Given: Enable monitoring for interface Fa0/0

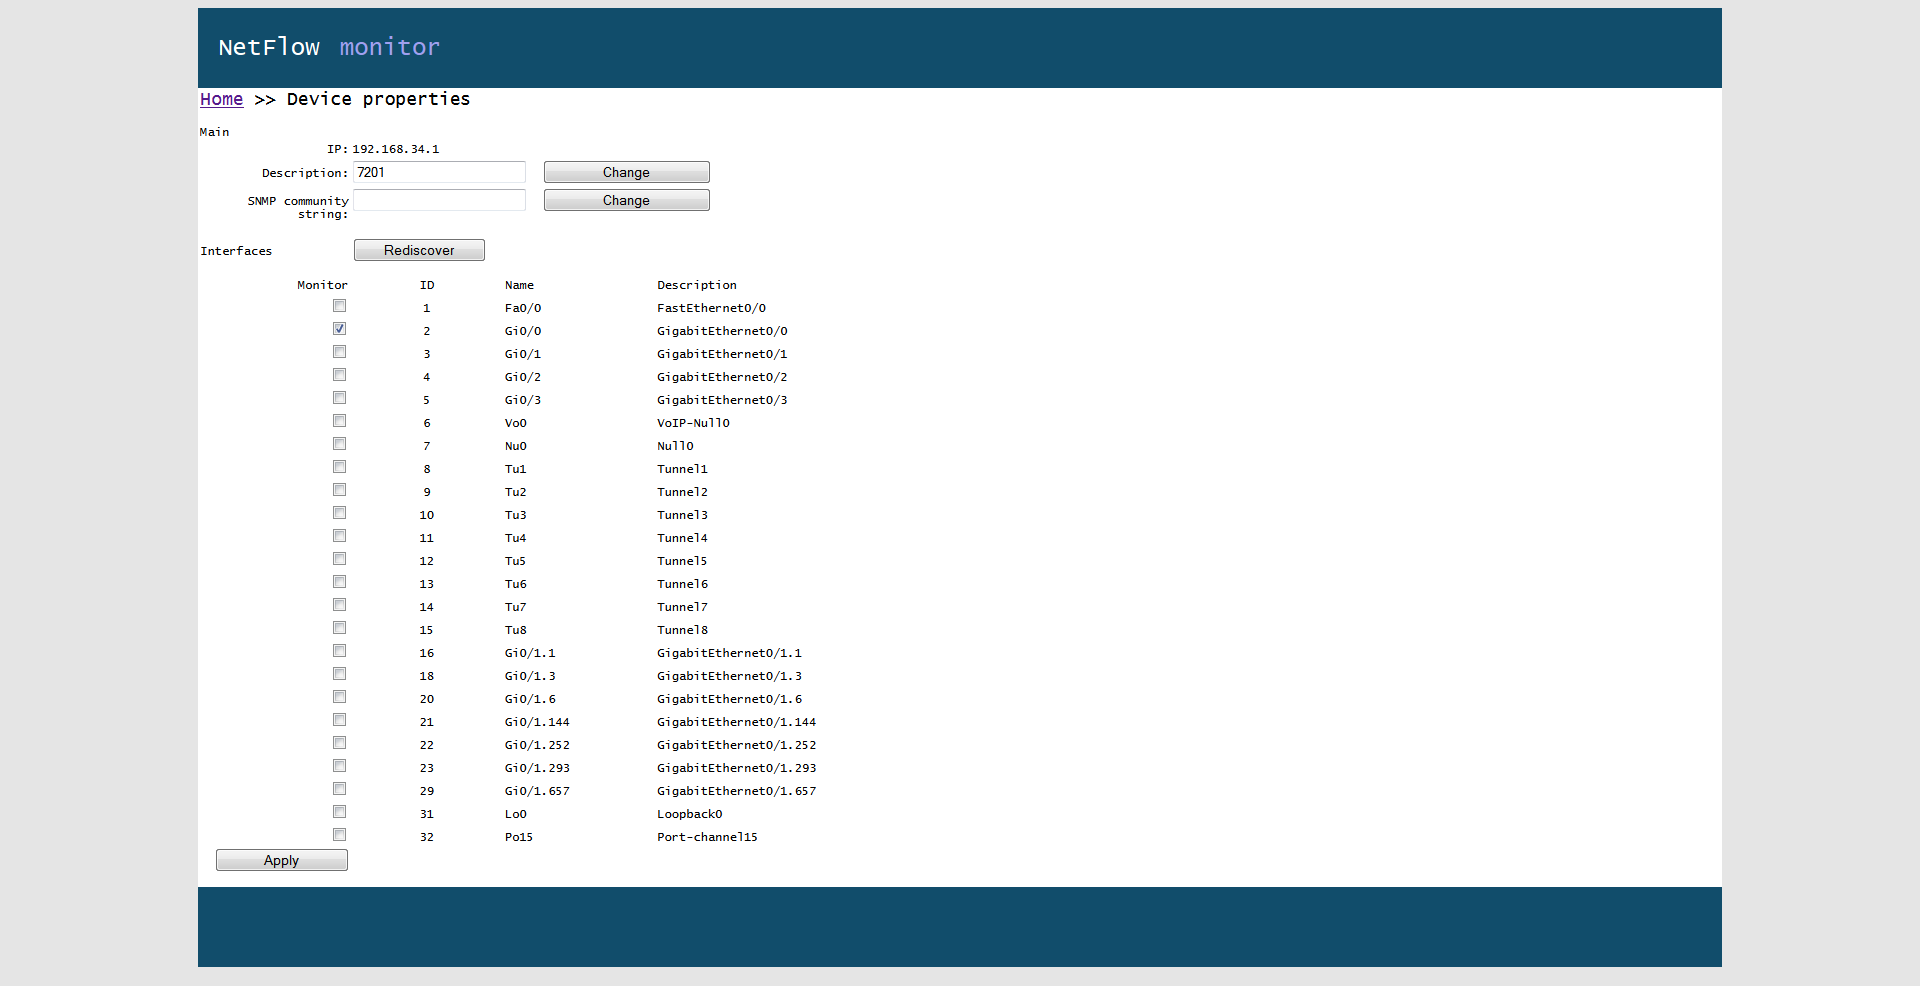Looking at the screenshot, I should (339, 306).
